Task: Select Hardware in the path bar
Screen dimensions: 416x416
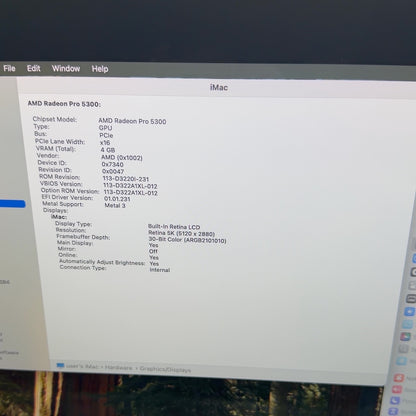Action: pyautogui.click(x=119, y=368)
